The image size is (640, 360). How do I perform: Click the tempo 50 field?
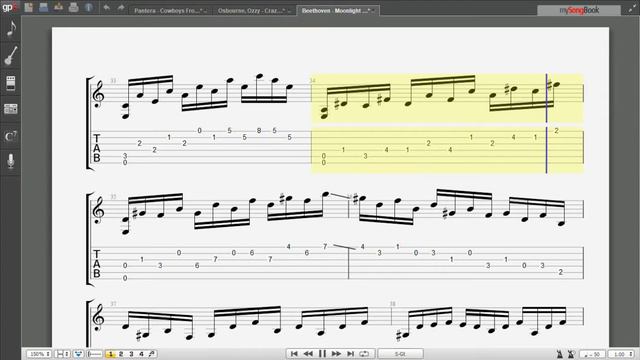click(x=593, y=354)
